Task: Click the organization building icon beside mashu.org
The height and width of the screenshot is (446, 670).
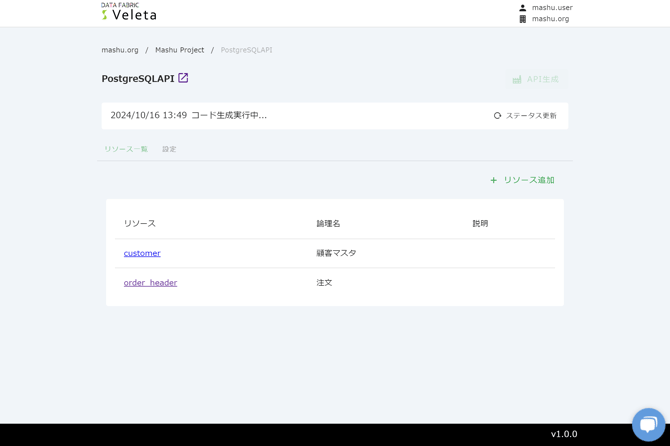Action: pyautogui.click(x=522, y=19)
